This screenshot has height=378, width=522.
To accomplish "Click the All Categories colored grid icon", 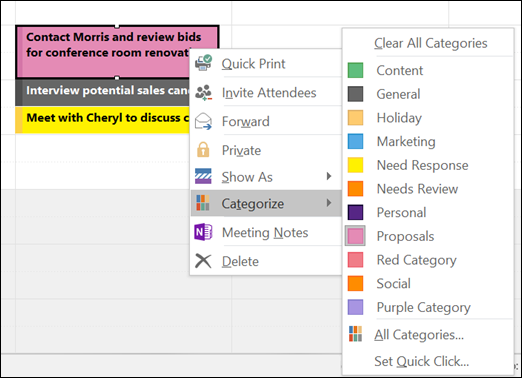I will coord(355,334).
